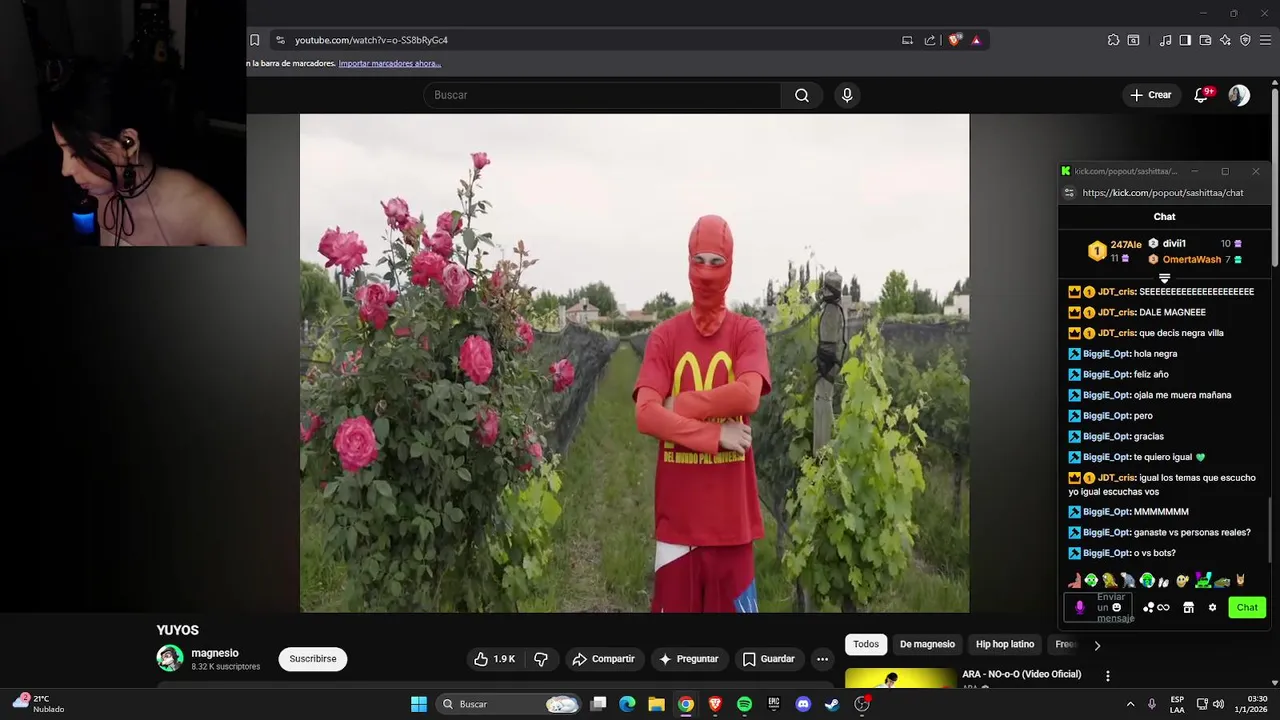Open the ARA - NO-o-O (Video Oficial) suggestion
This screenshot has height=720, width=1280.
[x=1021, y=674]
